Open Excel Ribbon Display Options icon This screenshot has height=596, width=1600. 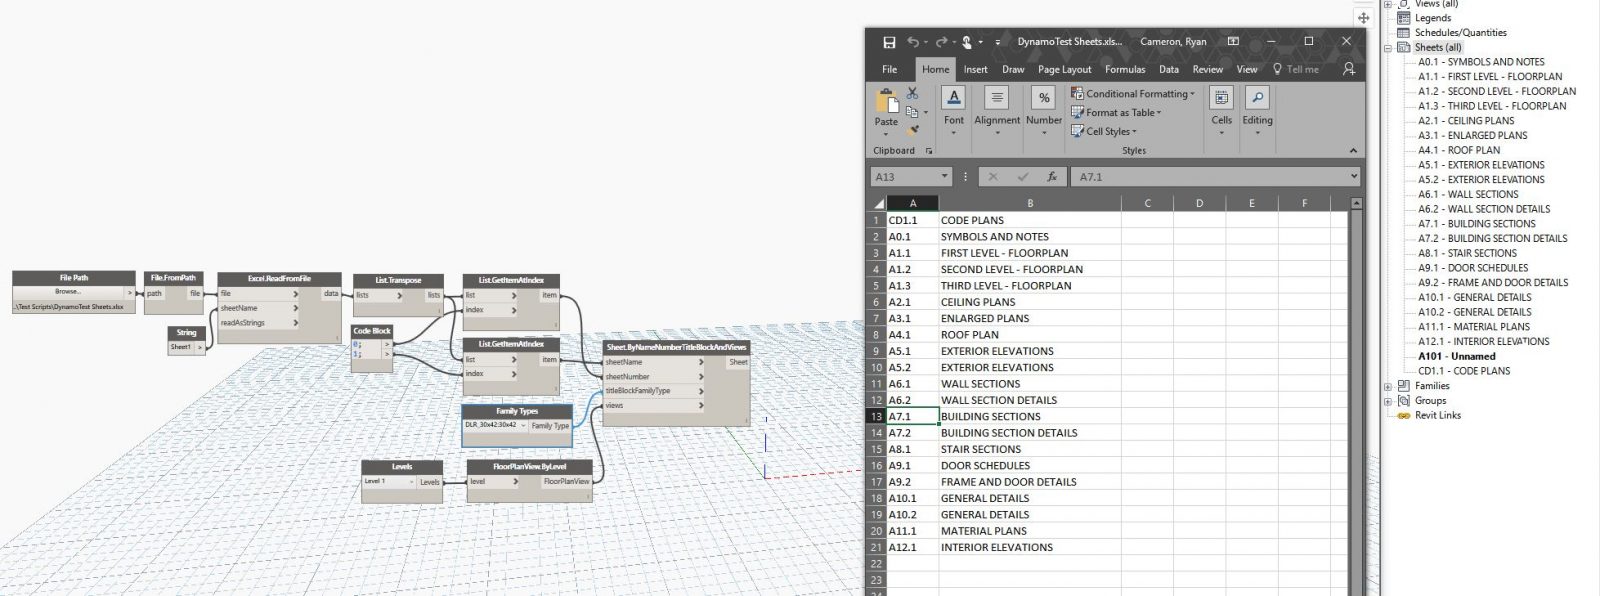pyautogui.click(x=1233, y=42)
